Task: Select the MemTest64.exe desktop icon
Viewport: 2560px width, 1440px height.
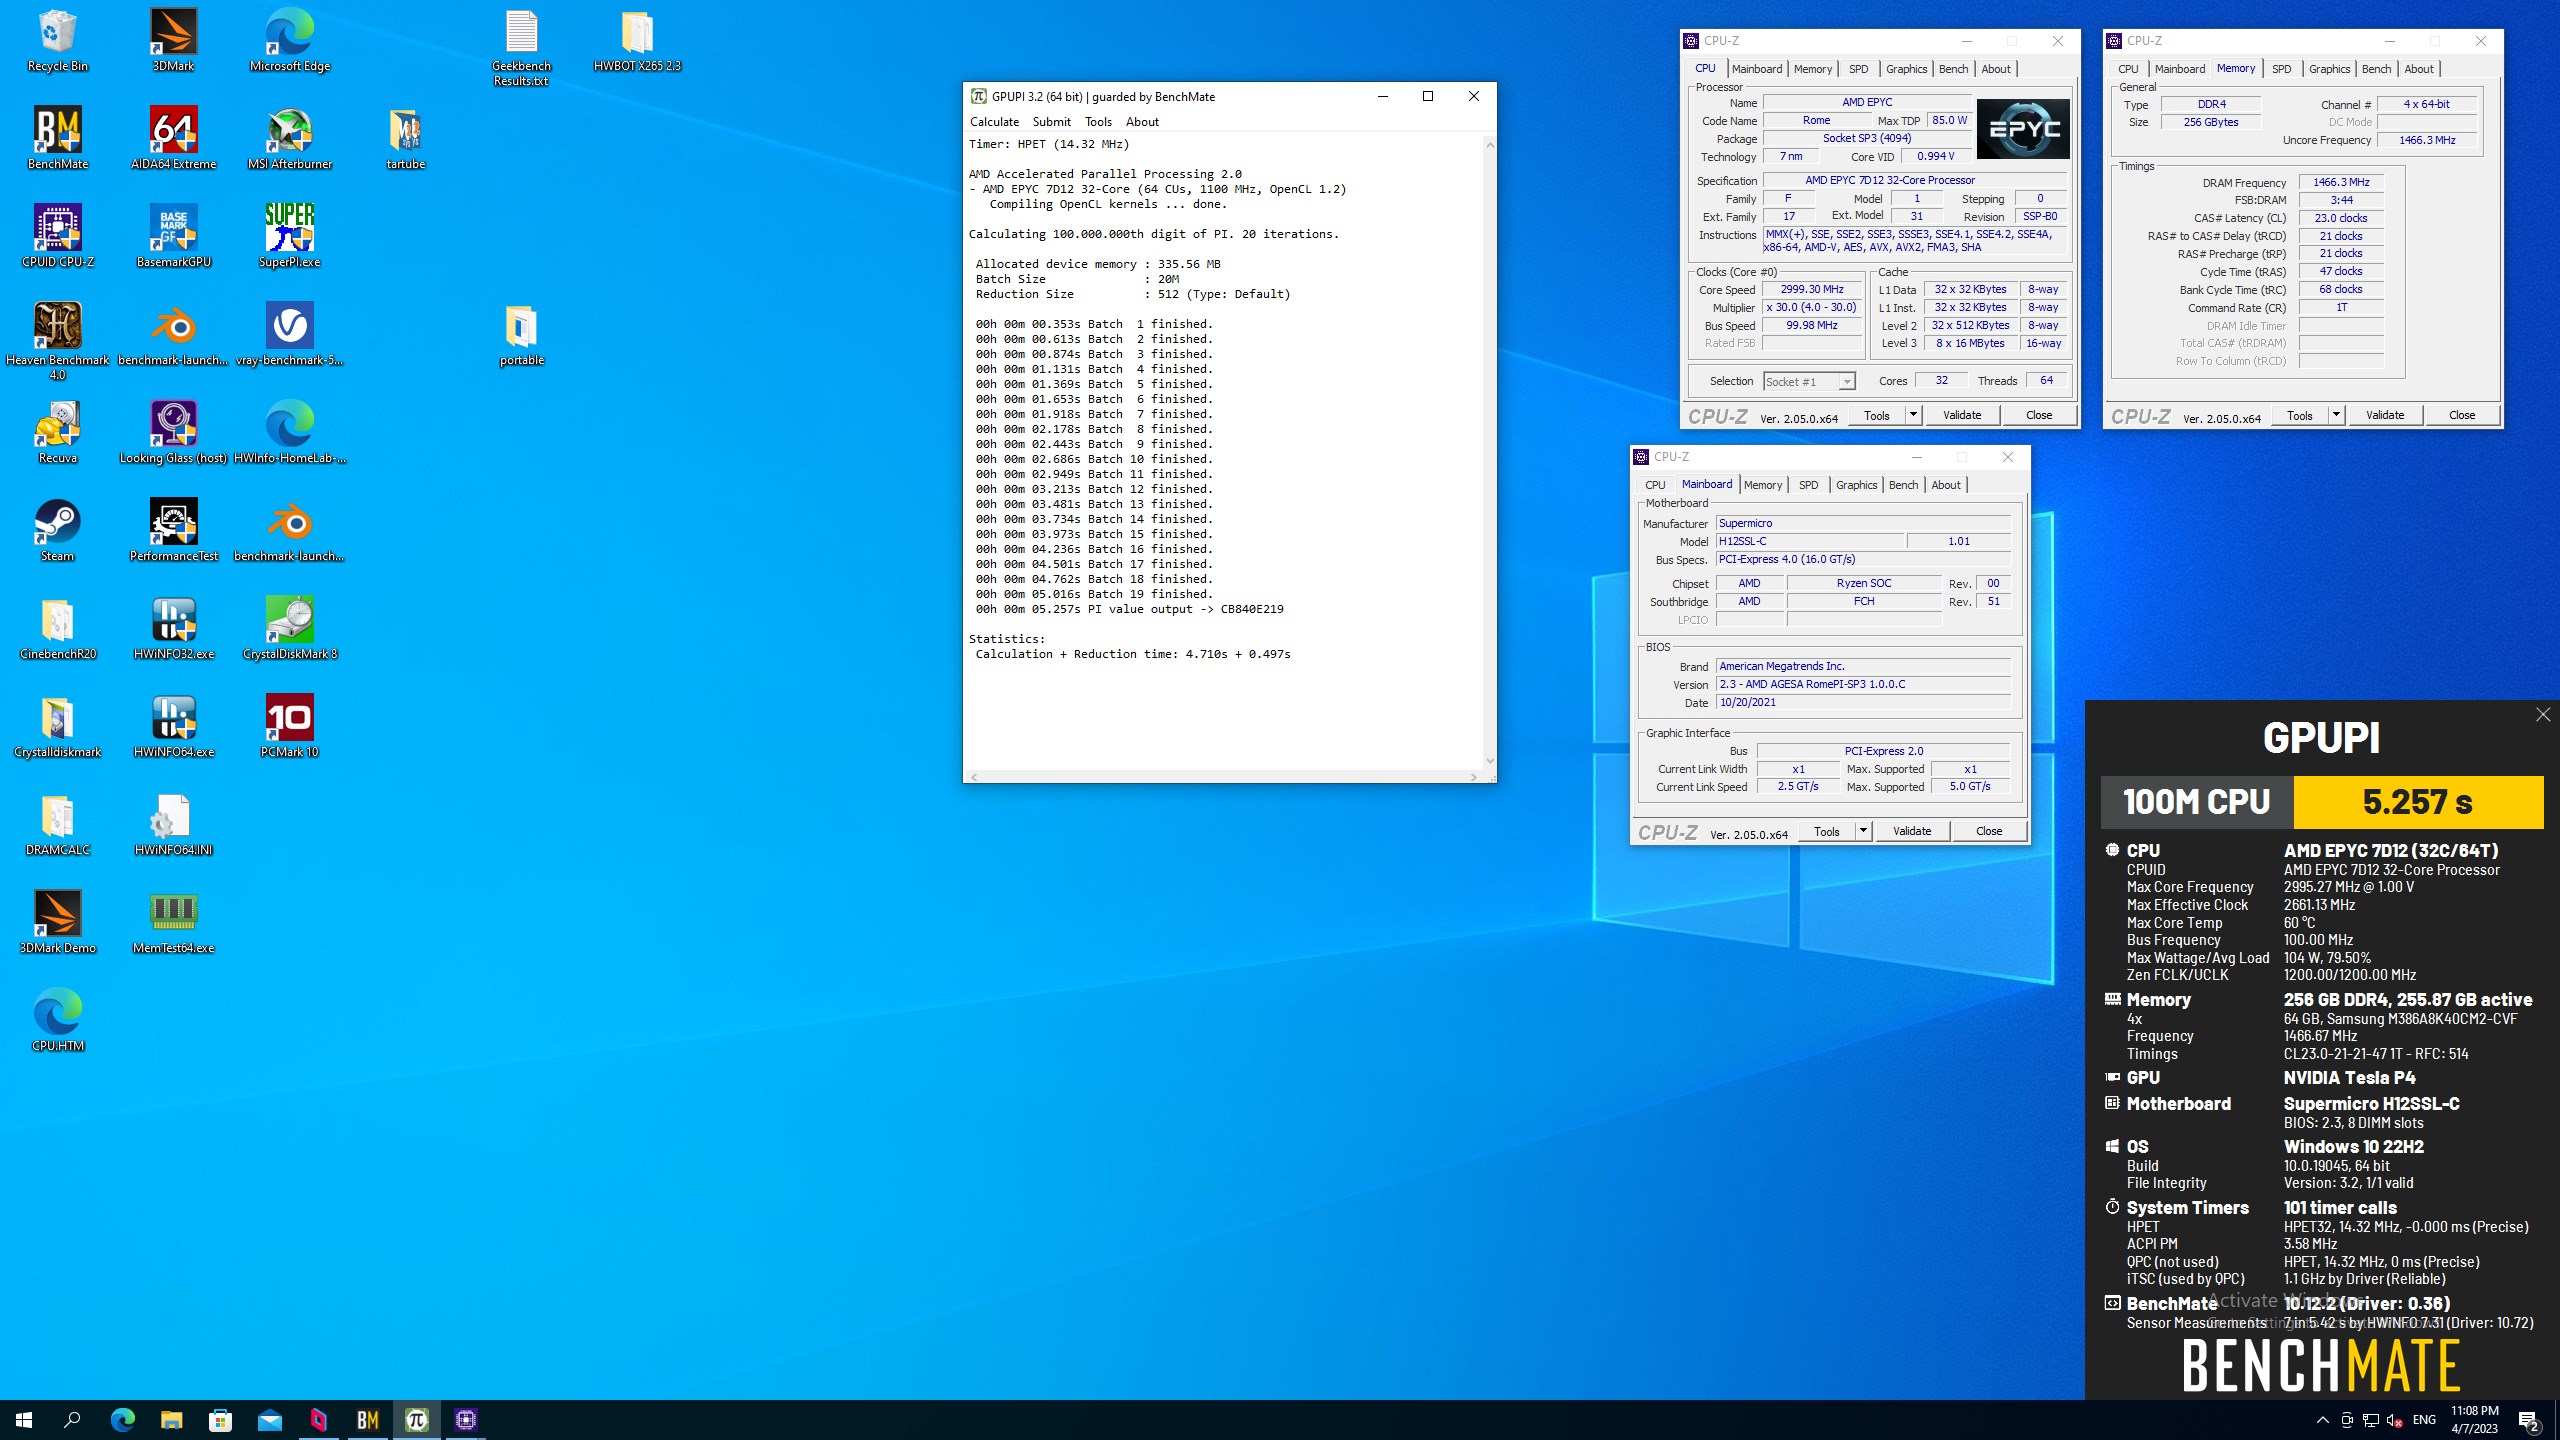Action: (173, 923)
